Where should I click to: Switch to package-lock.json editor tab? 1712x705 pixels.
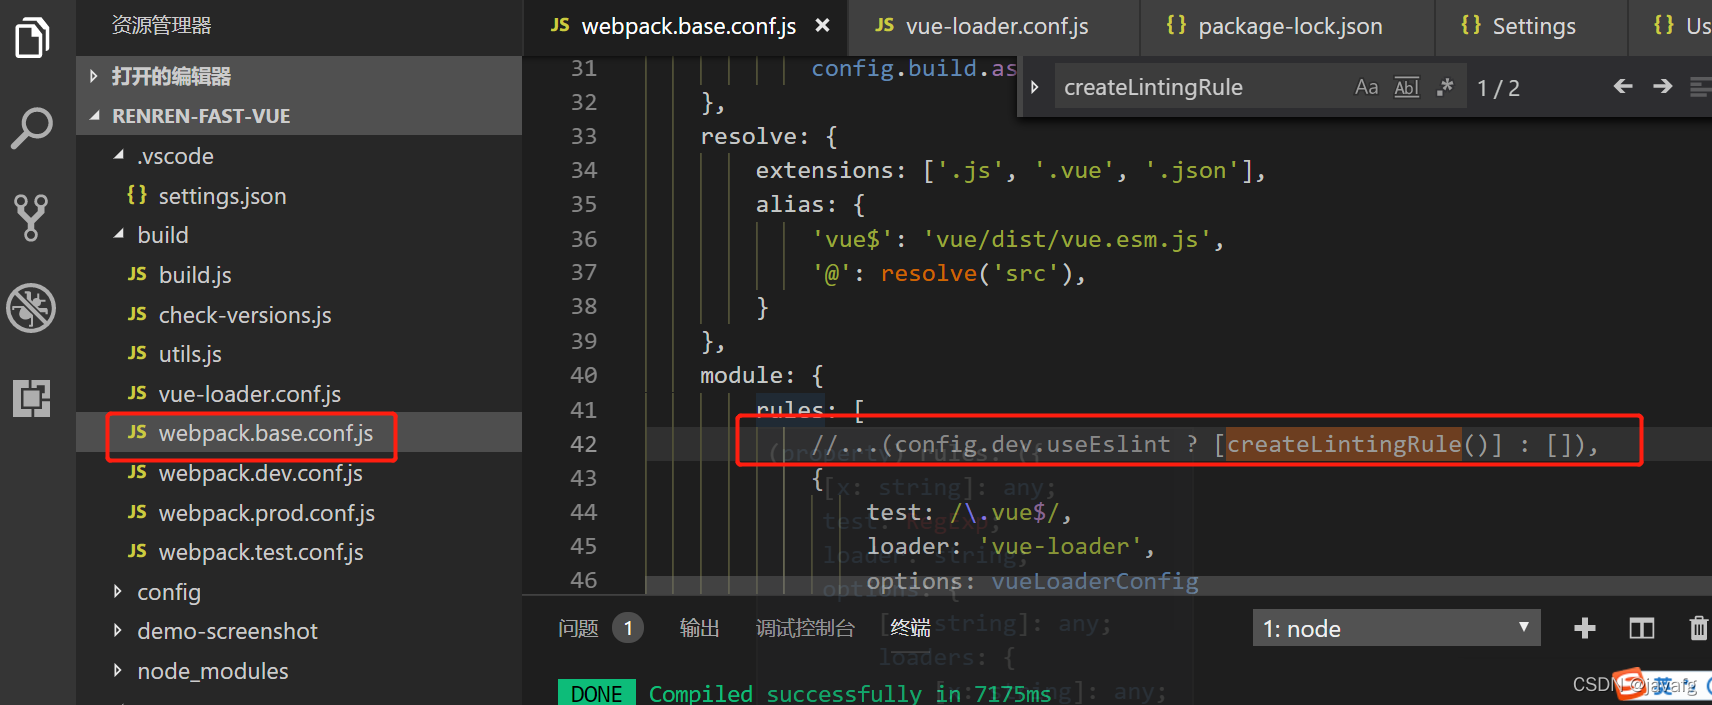pos(1287,27)
